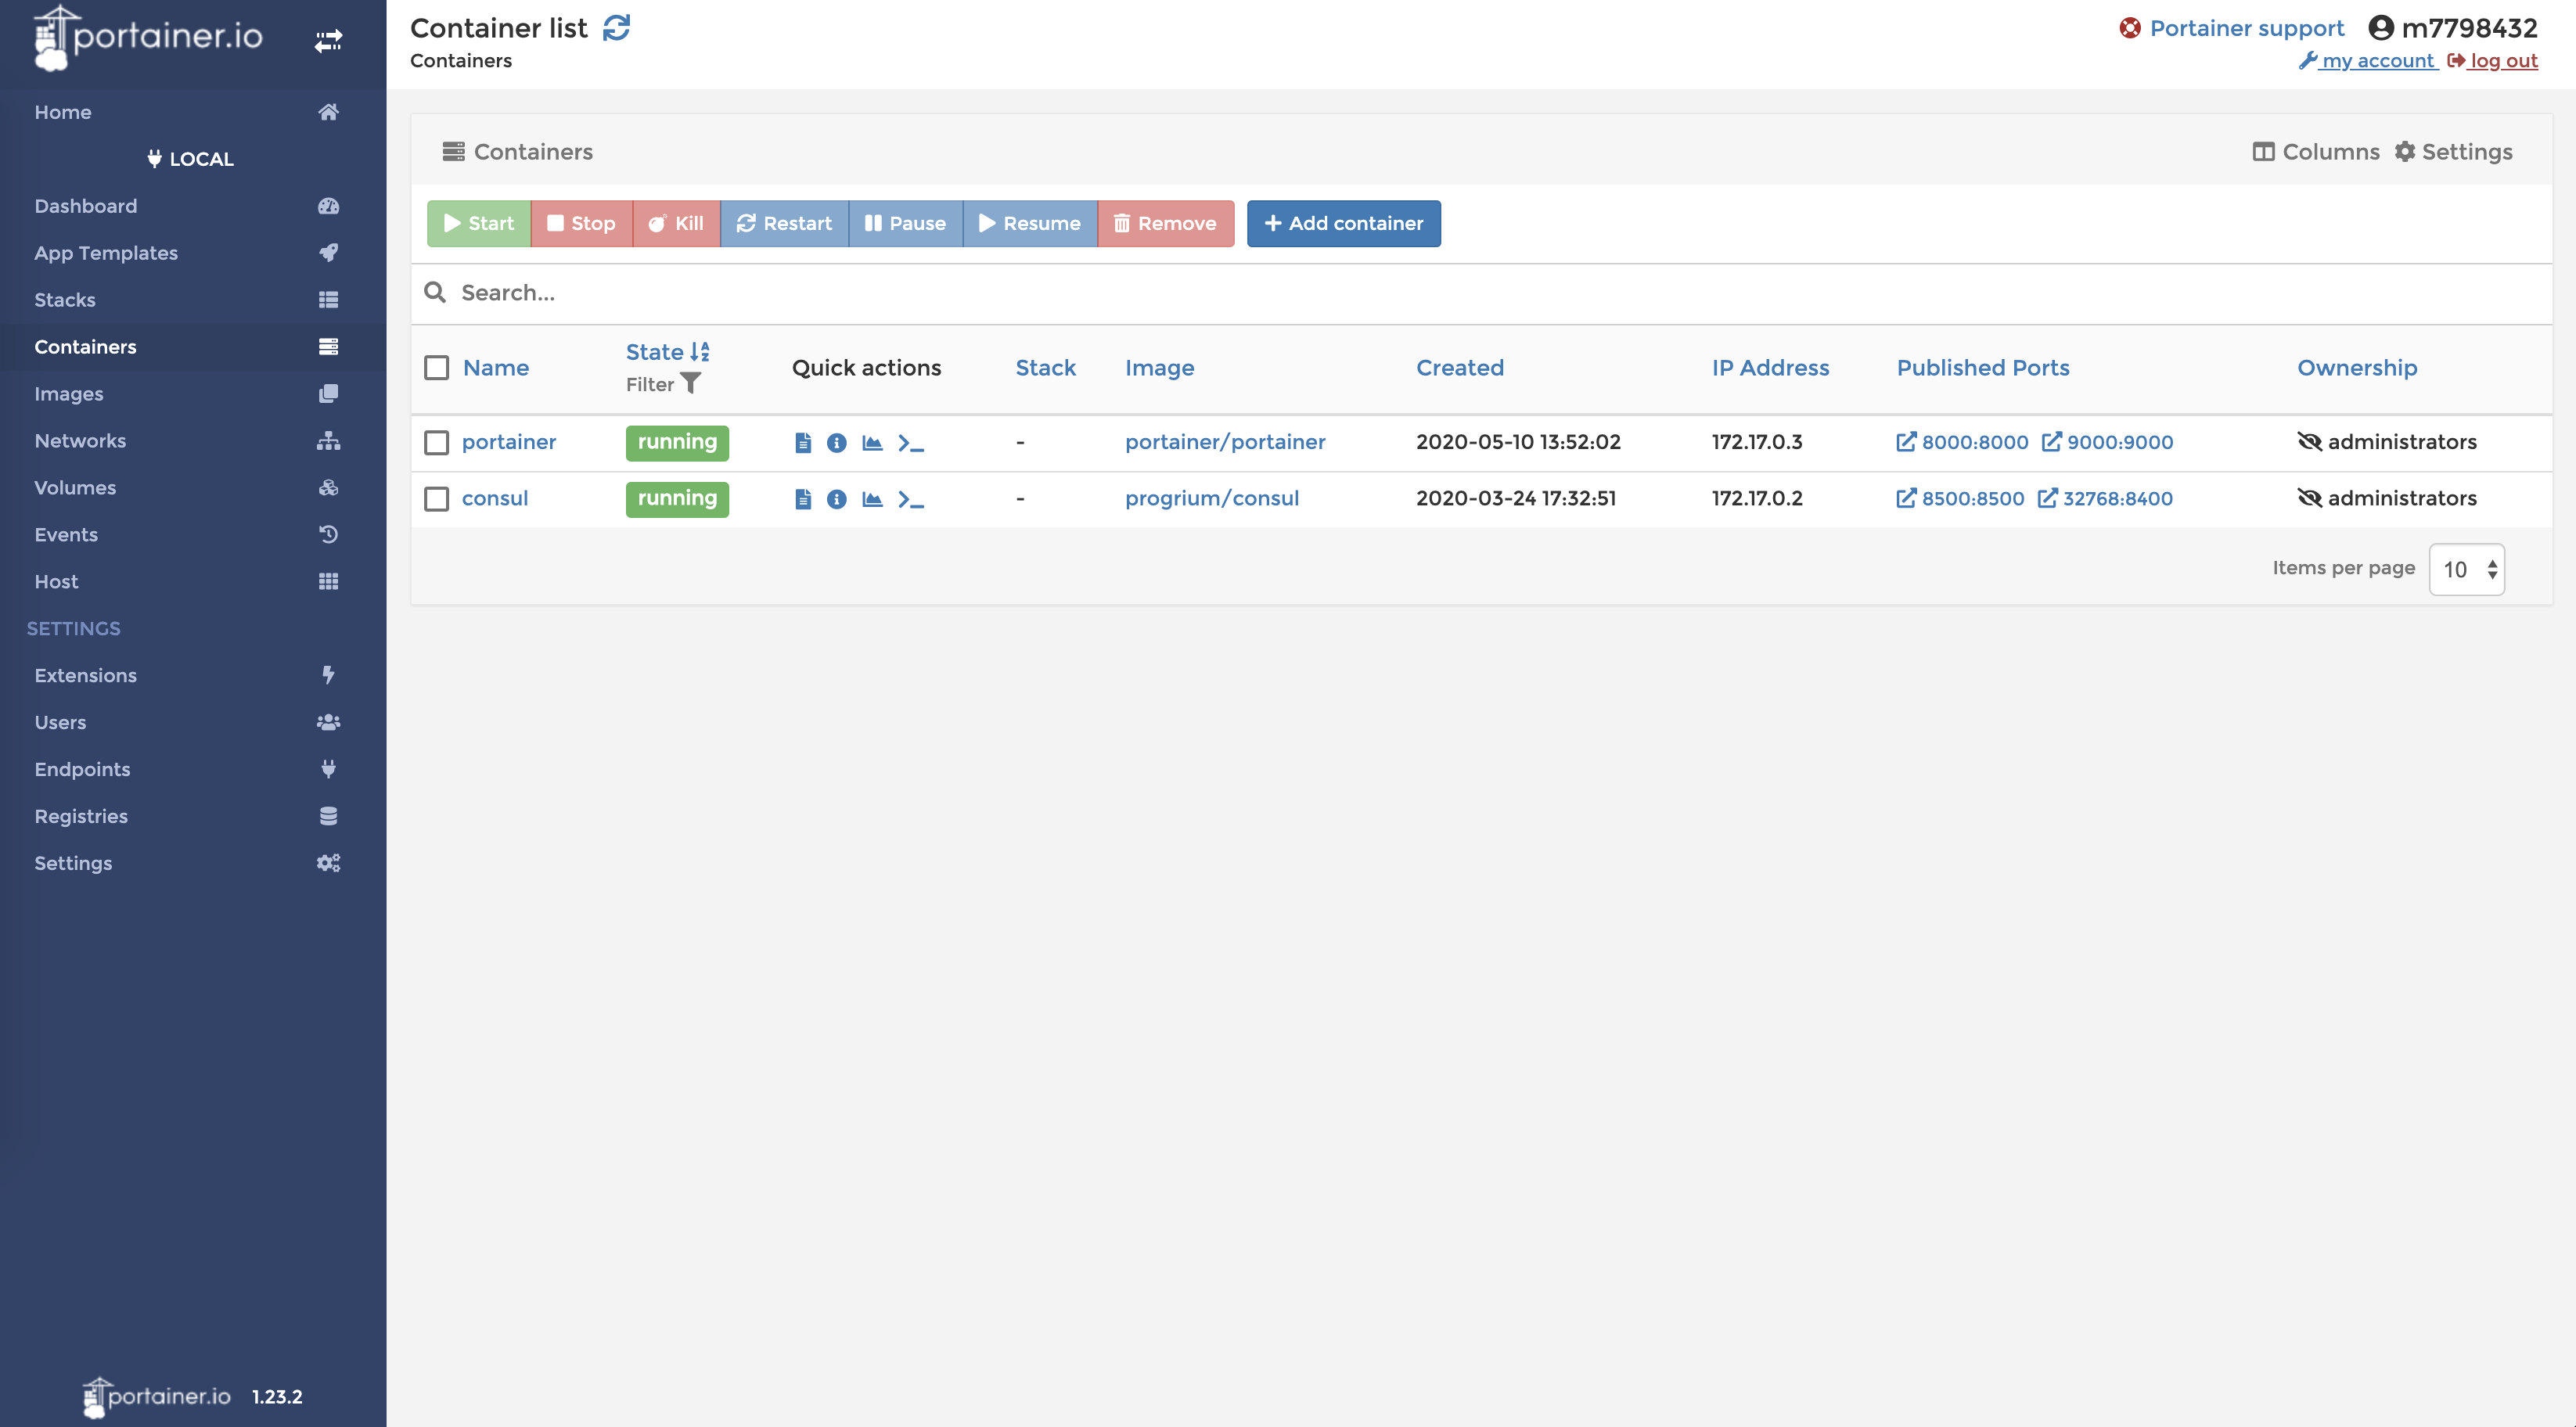Open the Items per page dropdown
2576x1427 pixels.
2466,569
